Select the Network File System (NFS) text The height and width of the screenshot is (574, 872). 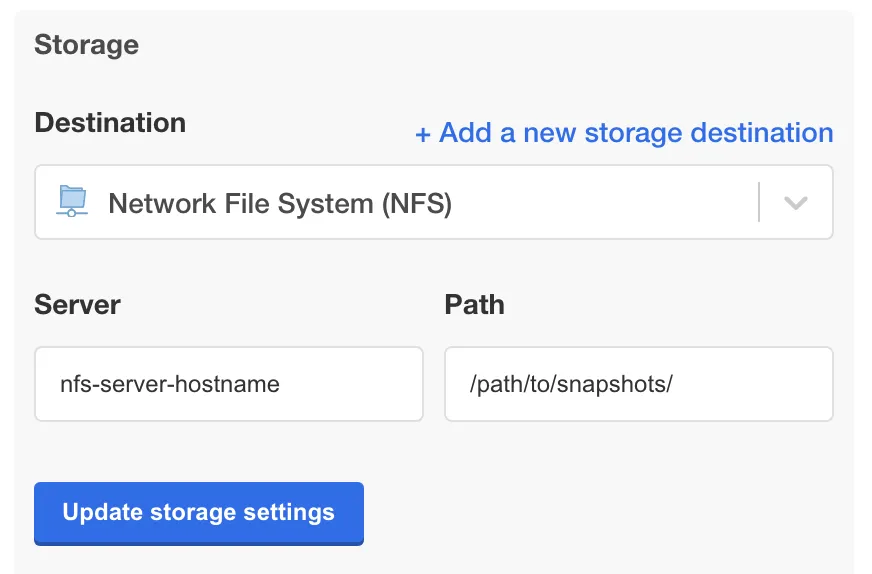280,203
